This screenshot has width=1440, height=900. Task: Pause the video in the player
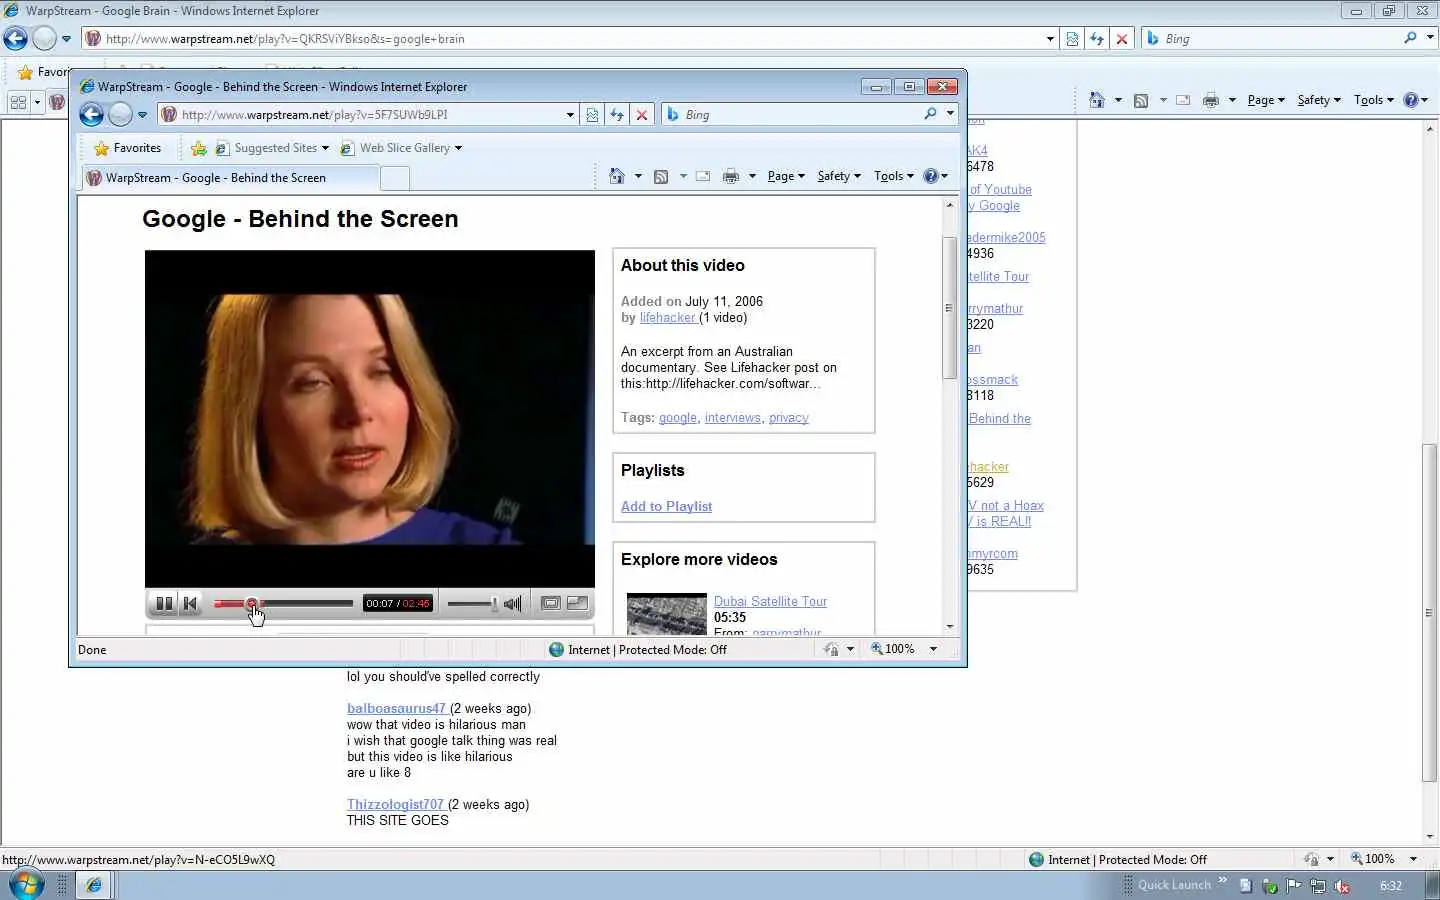164,603
